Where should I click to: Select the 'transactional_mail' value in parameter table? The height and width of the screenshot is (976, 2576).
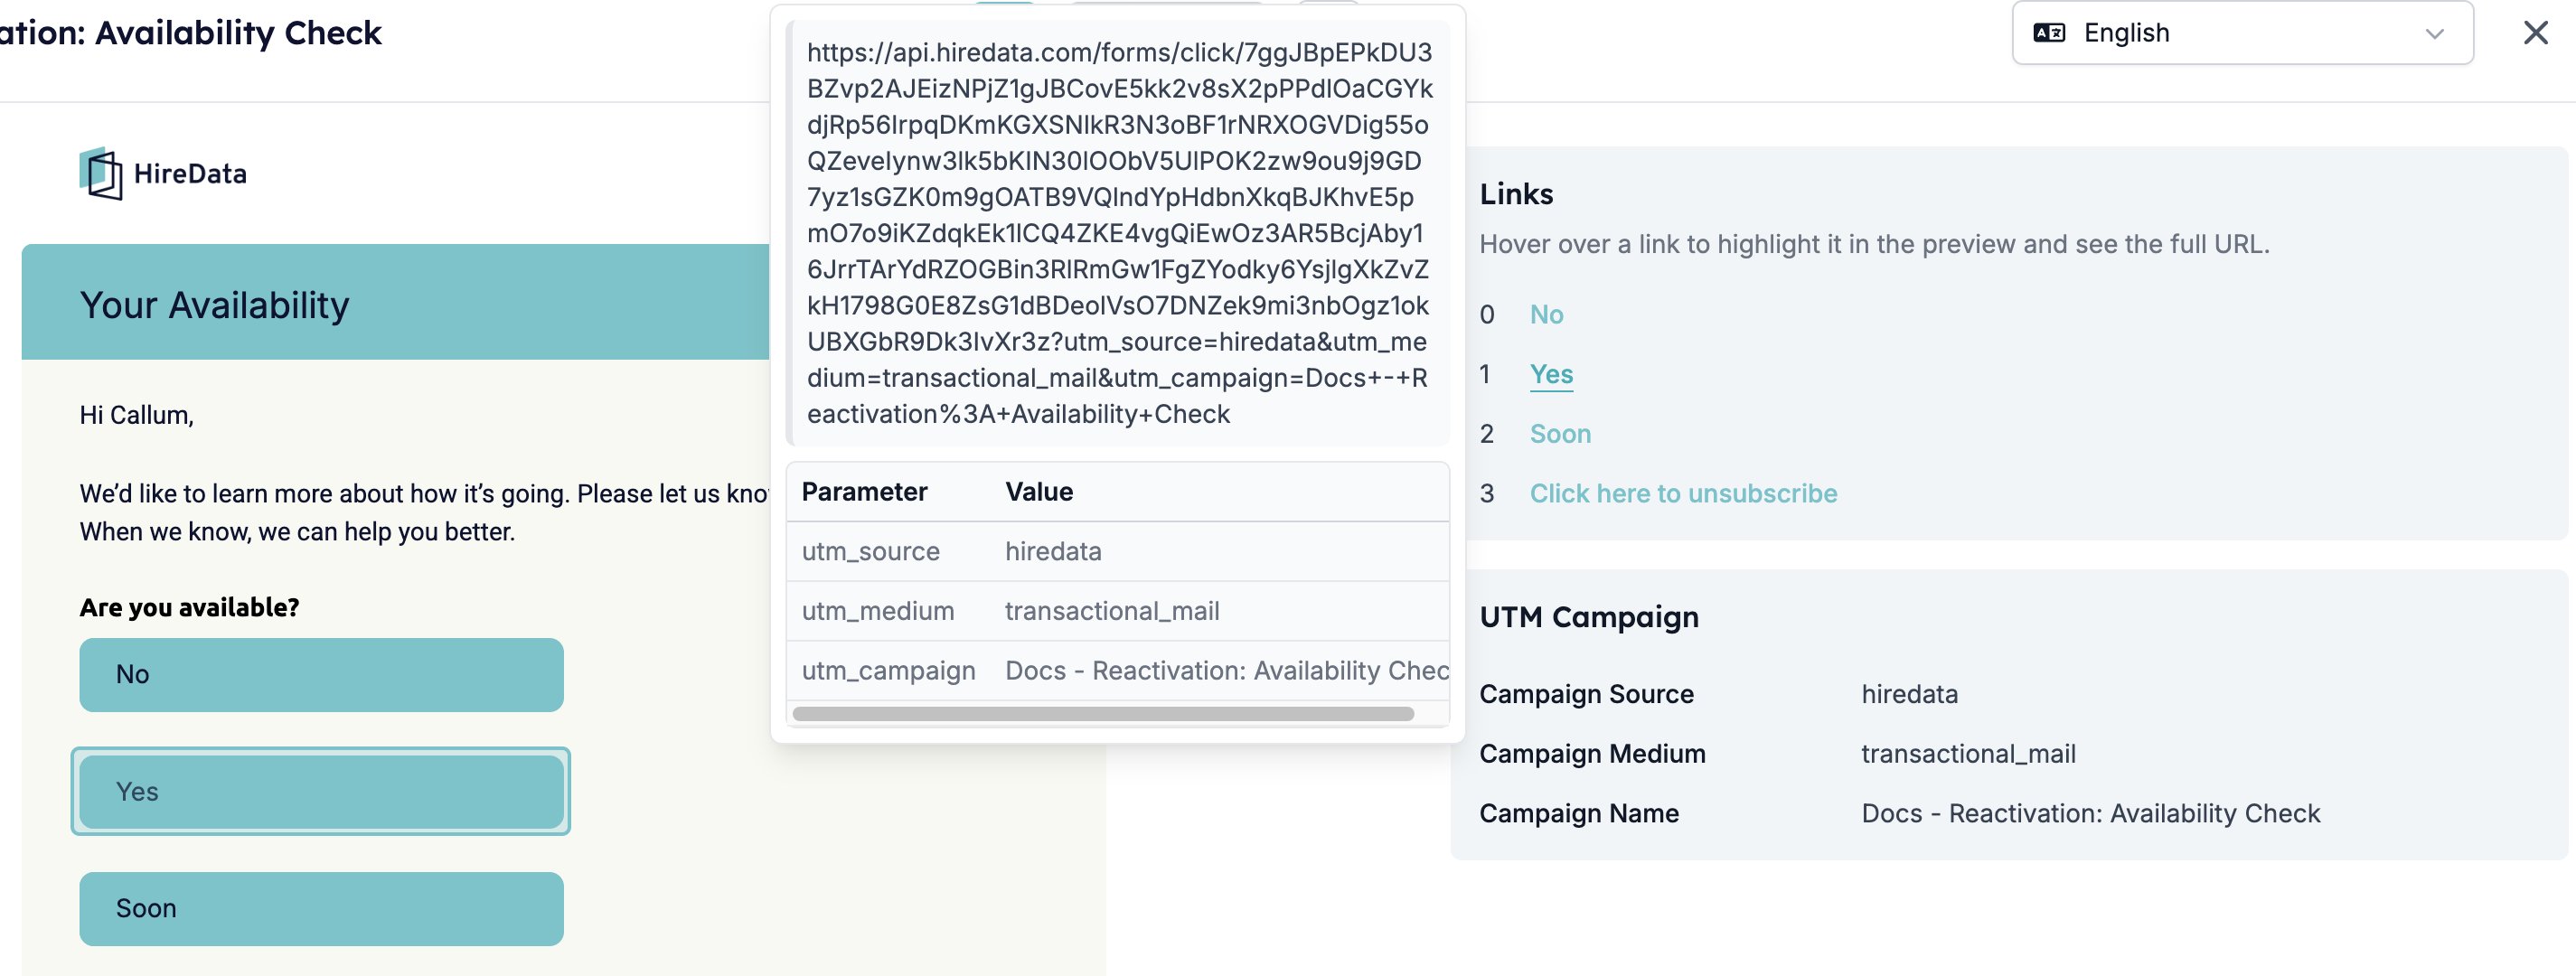[1112, 611]
